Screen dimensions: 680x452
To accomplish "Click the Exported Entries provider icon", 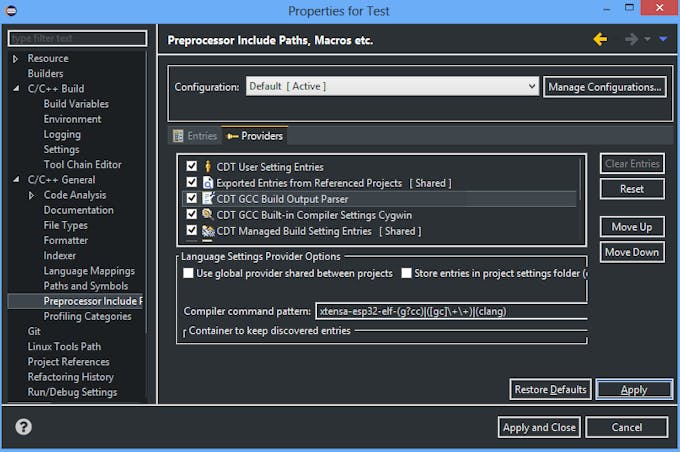I will coord(208,183).
